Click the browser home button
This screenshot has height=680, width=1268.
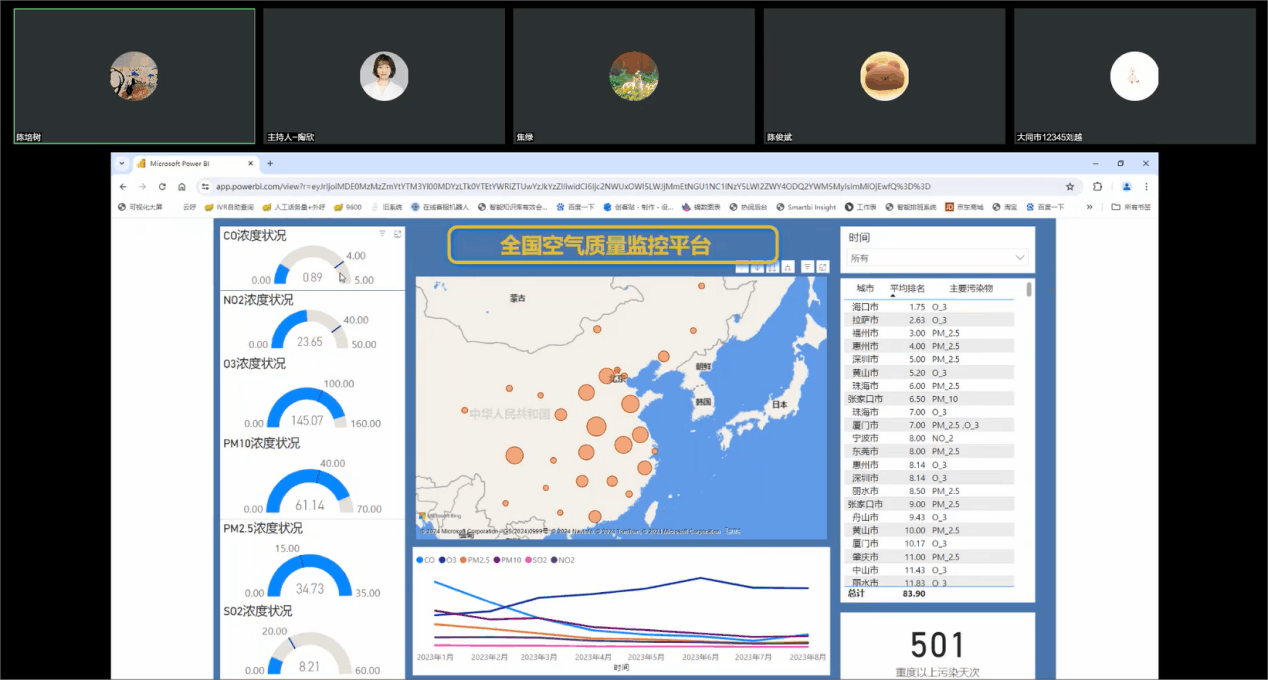pos(181,186)
